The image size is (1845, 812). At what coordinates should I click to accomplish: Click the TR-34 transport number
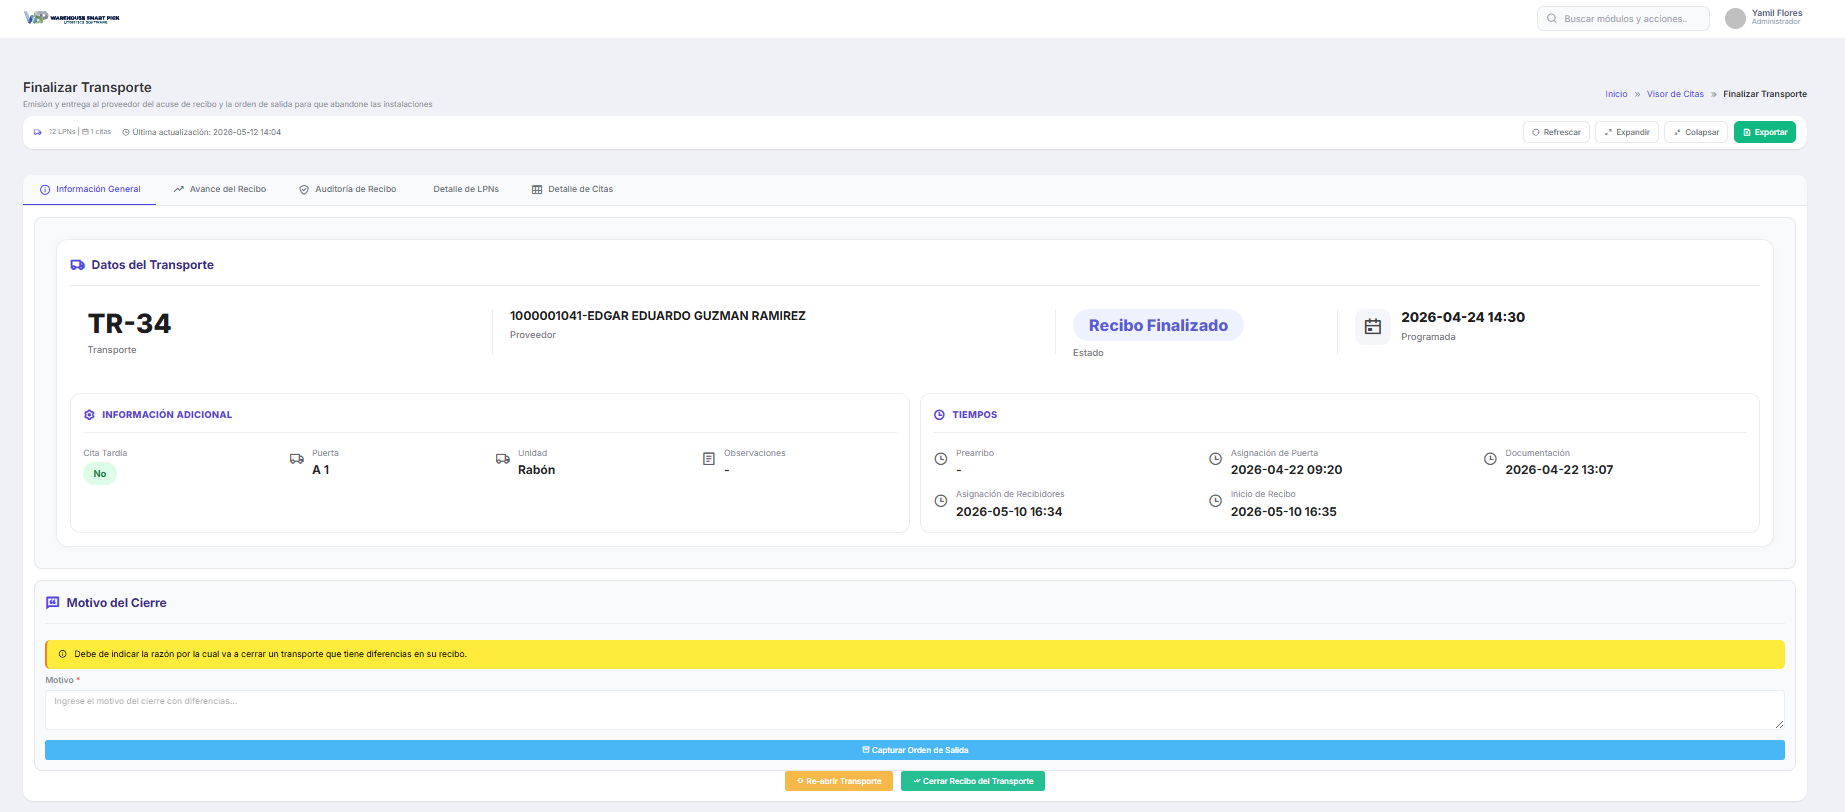(129, 324)
